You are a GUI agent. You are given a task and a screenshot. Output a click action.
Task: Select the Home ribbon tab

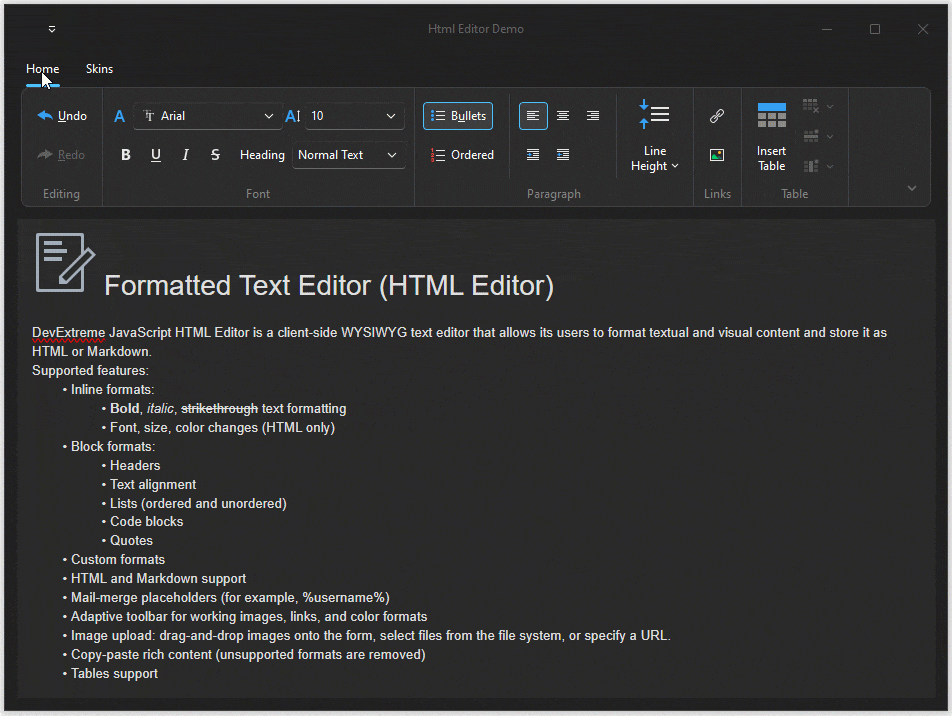point(42,69)
